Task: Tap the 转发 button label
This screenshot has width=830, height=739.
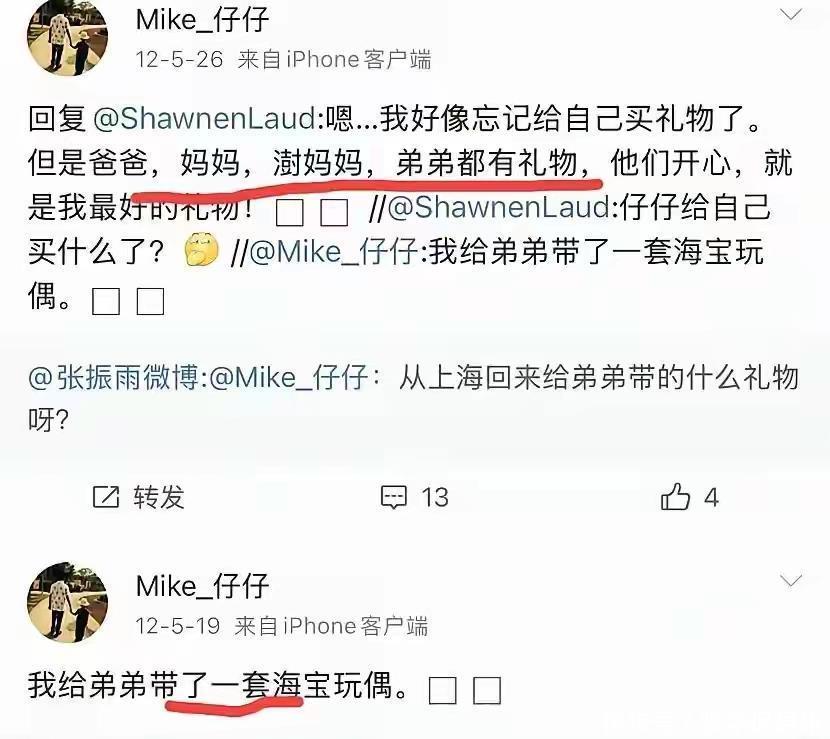Action: point(159,497)
